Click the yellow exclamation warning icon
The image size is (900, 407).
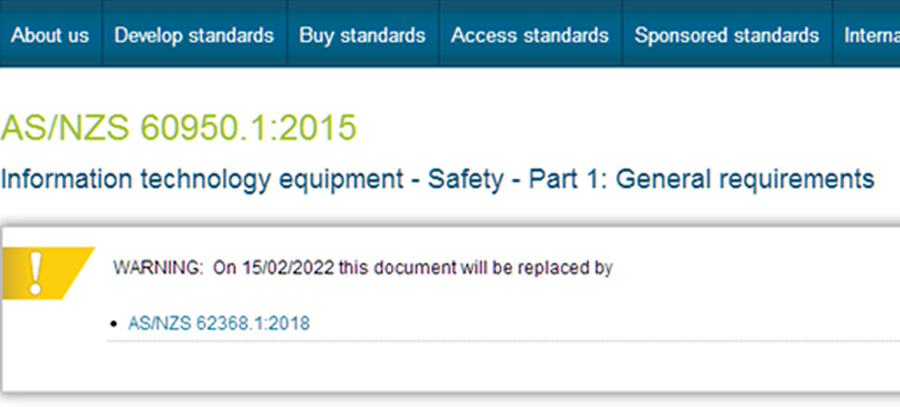(36, 270)
